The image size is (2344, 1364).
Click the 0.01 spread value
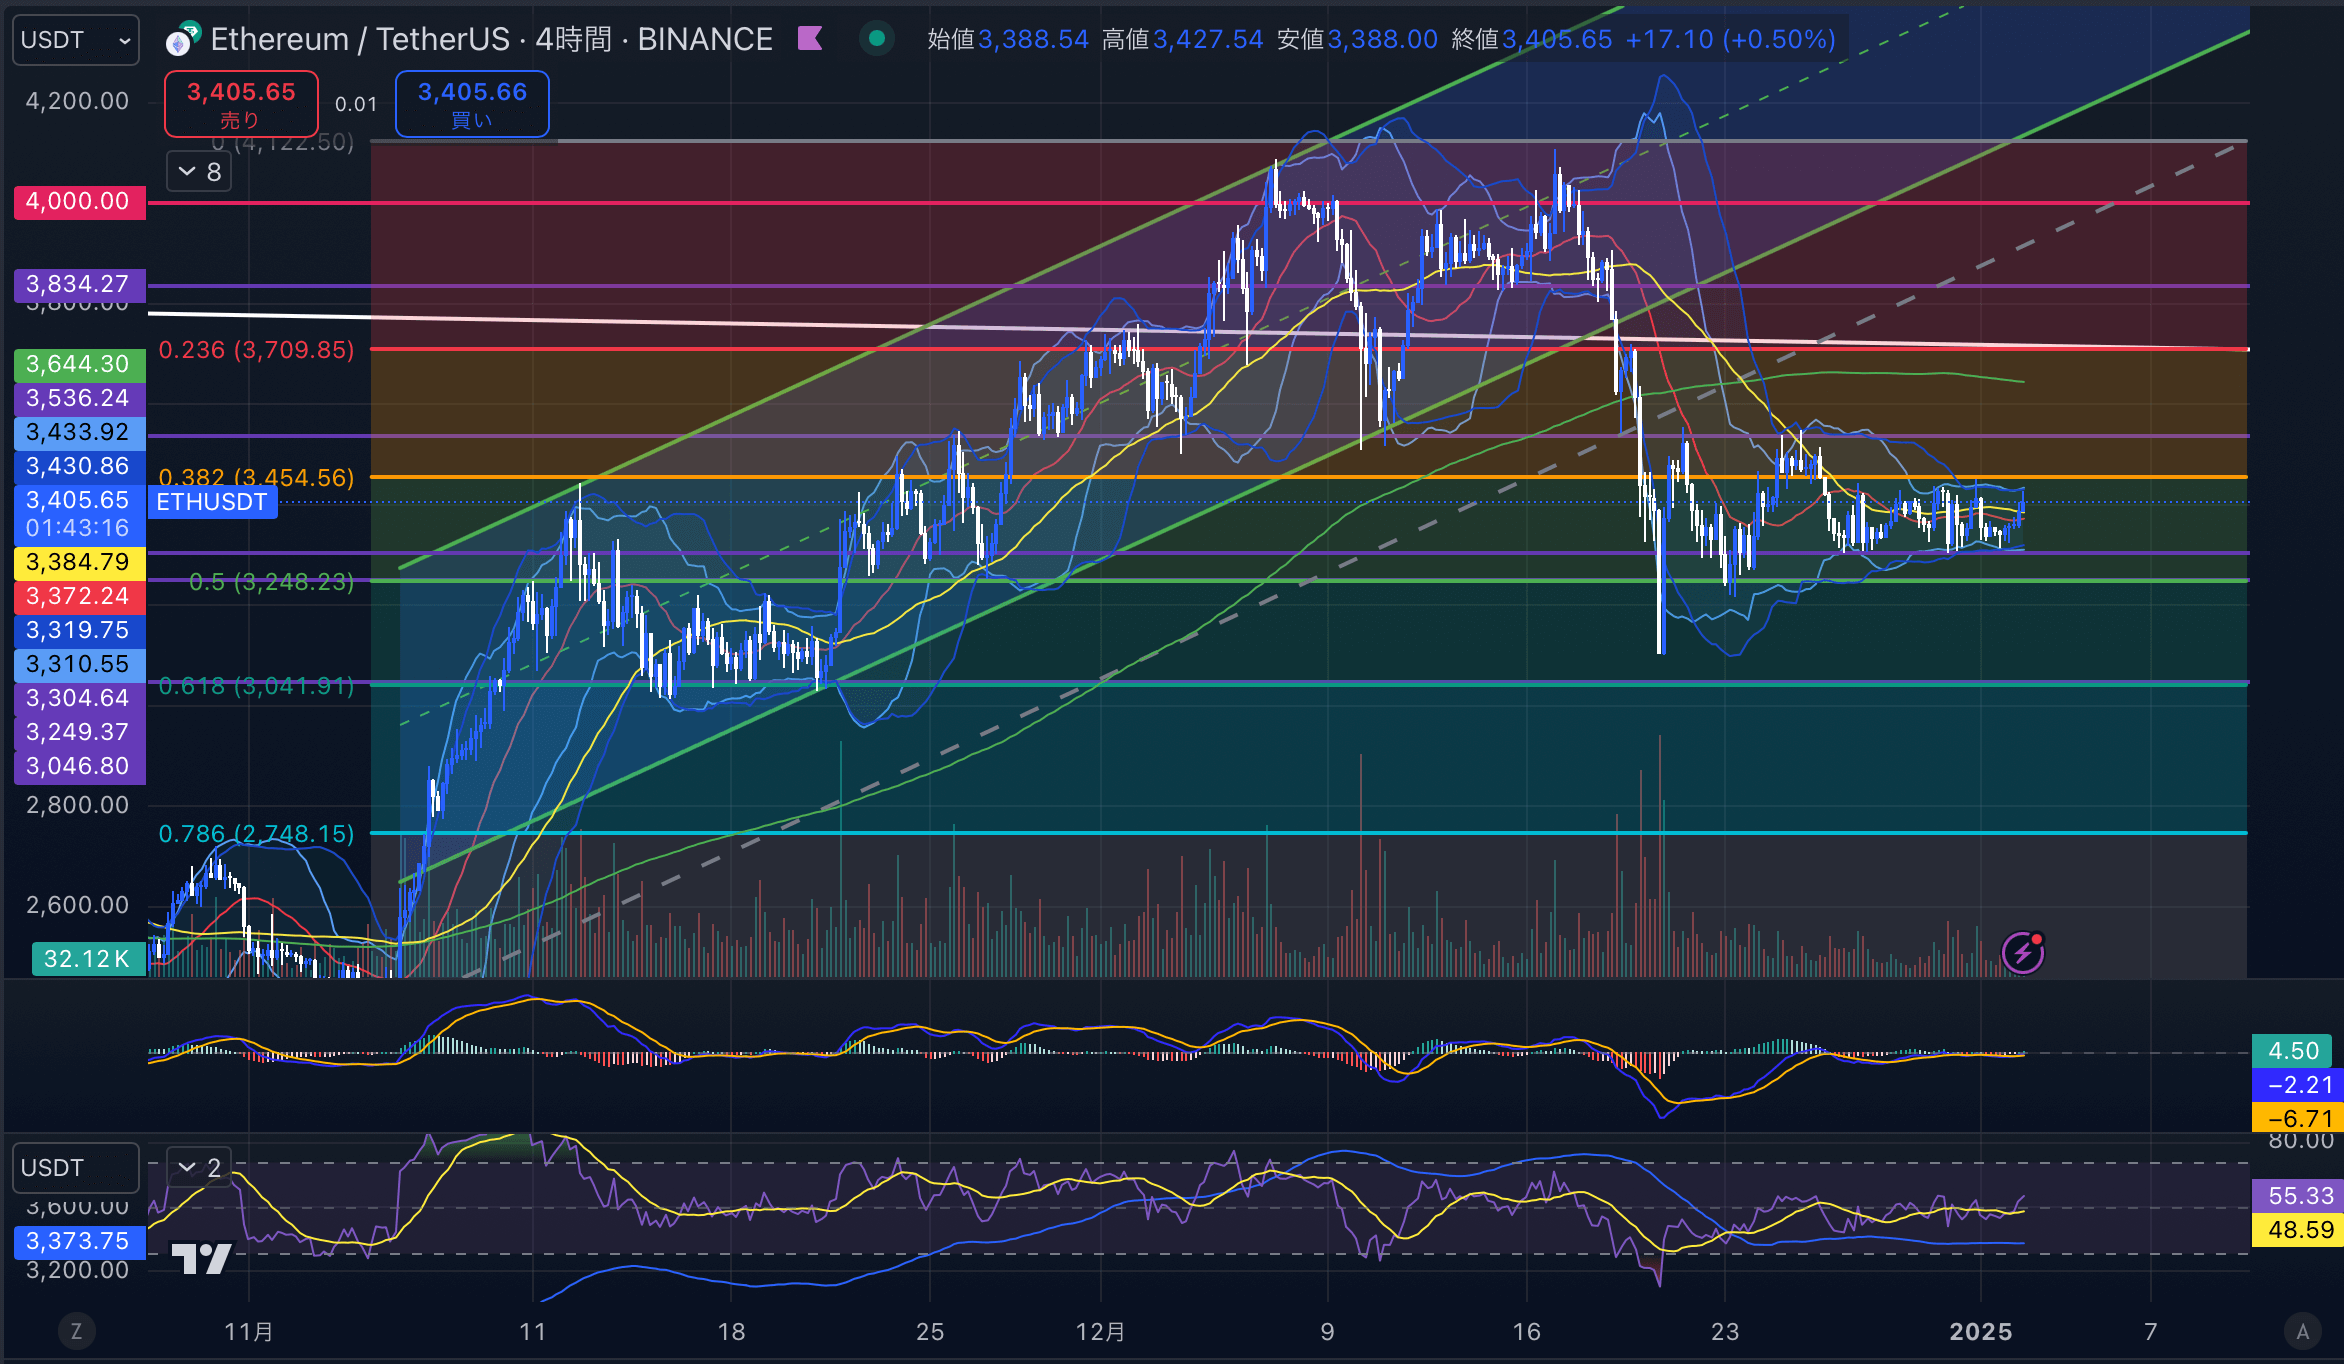click(356, 104)
